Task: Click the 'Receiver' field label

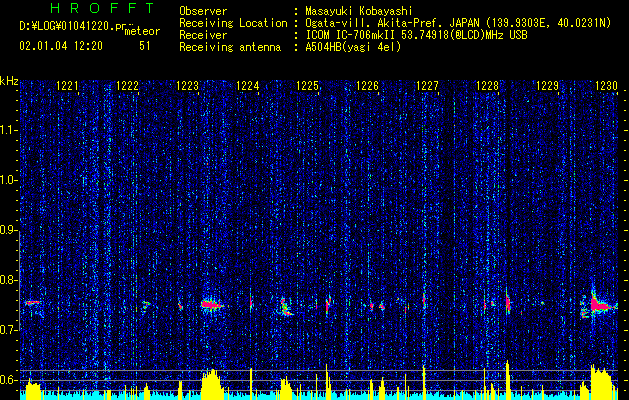Action: click(203, 35)
